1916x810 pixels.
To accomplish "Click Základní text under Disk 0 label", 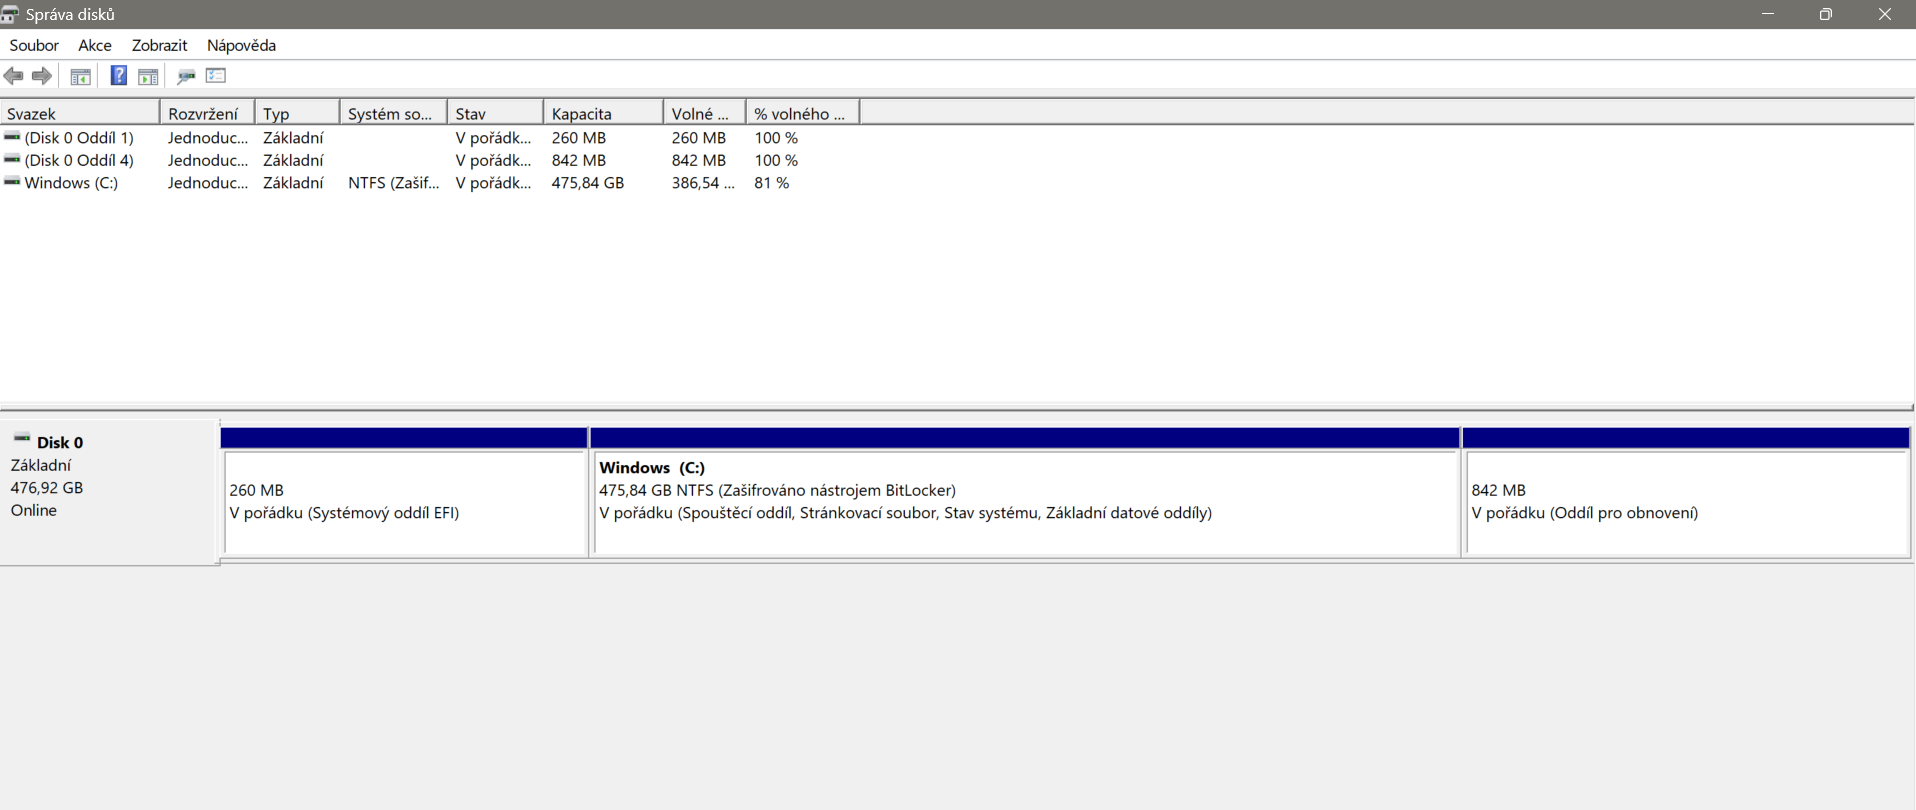I will coord(41,465).
